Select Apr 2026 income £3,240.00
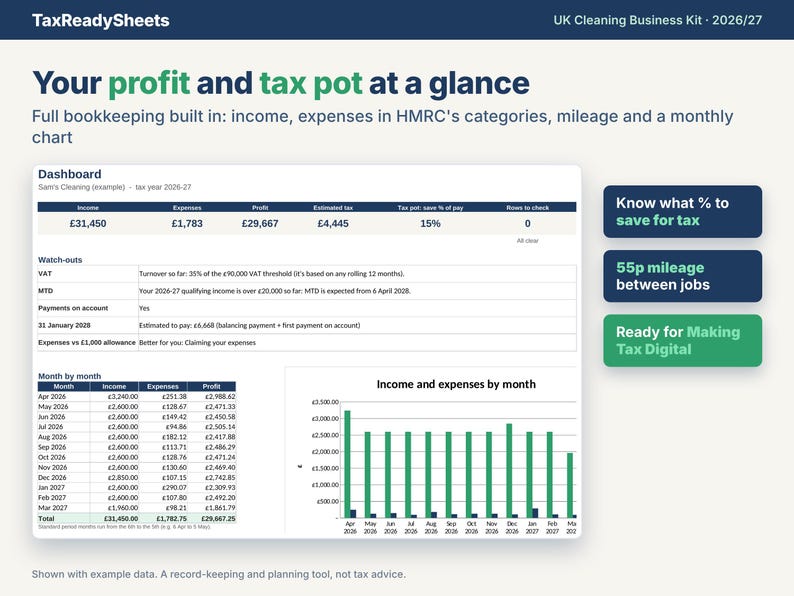Screen dimensions: 794x596 click(x=123, y=396)
